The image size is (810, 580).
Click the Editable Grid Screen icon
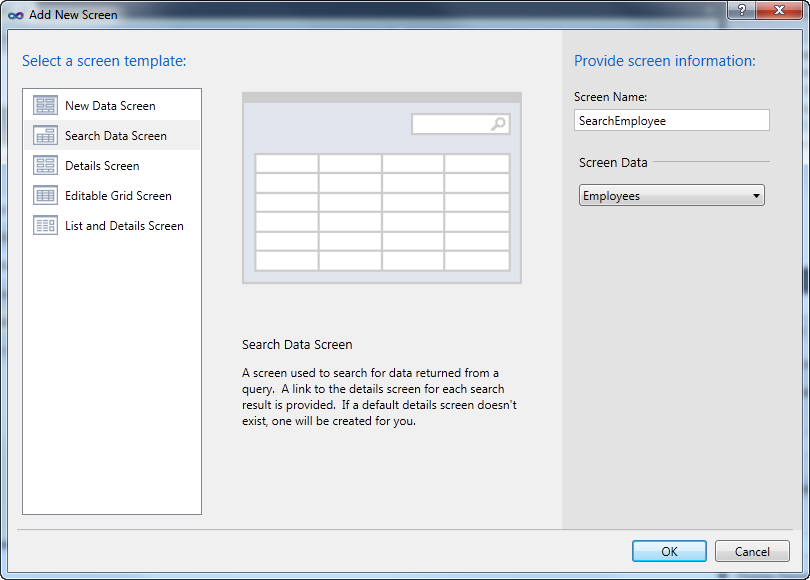(45, 195)
